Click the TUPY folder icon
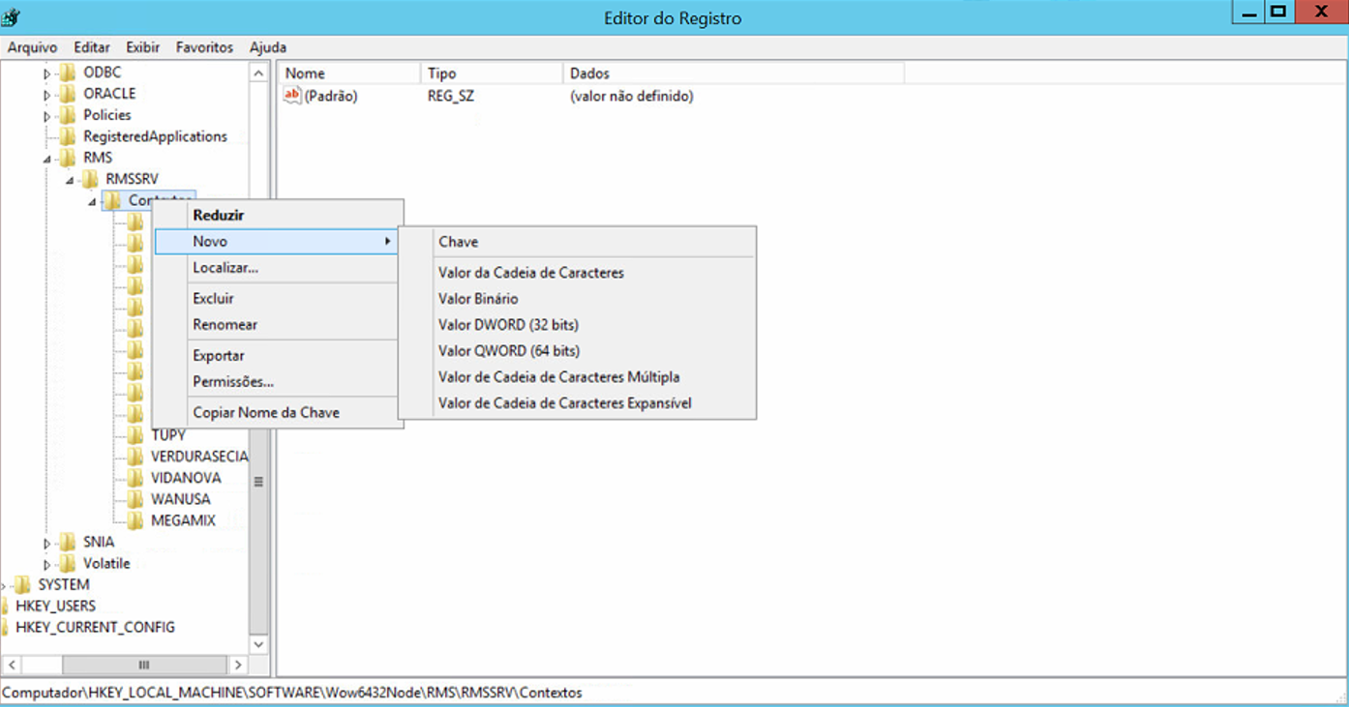The image size is (1349, 707). (x=135, y=436)
